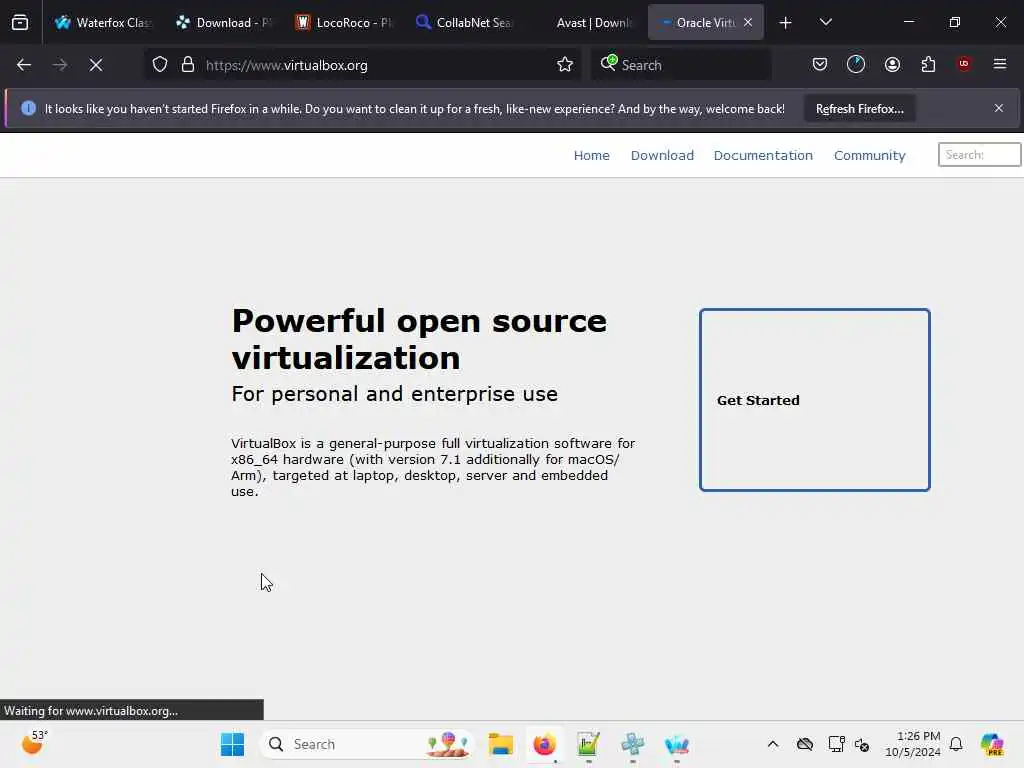Click the Get Started box
Image resolution: width=1024 pixels, height=768 pixels.
pyautogui.click(x=814, y=400)
